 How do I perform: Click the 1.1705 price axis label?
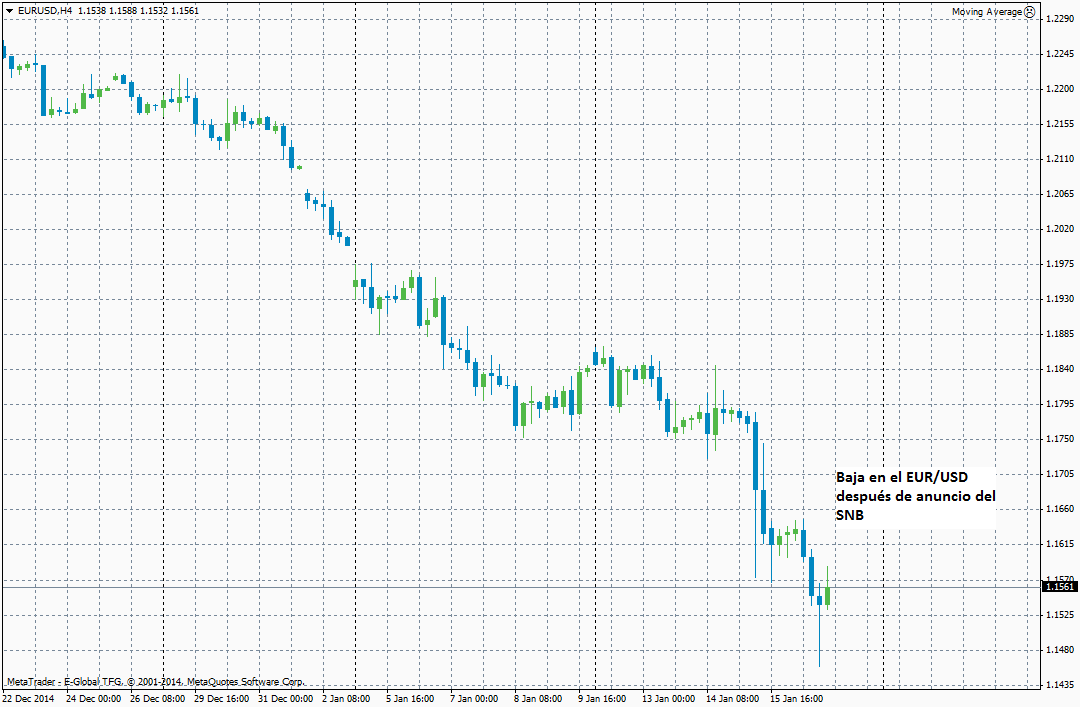click(x=1059, y=474)
